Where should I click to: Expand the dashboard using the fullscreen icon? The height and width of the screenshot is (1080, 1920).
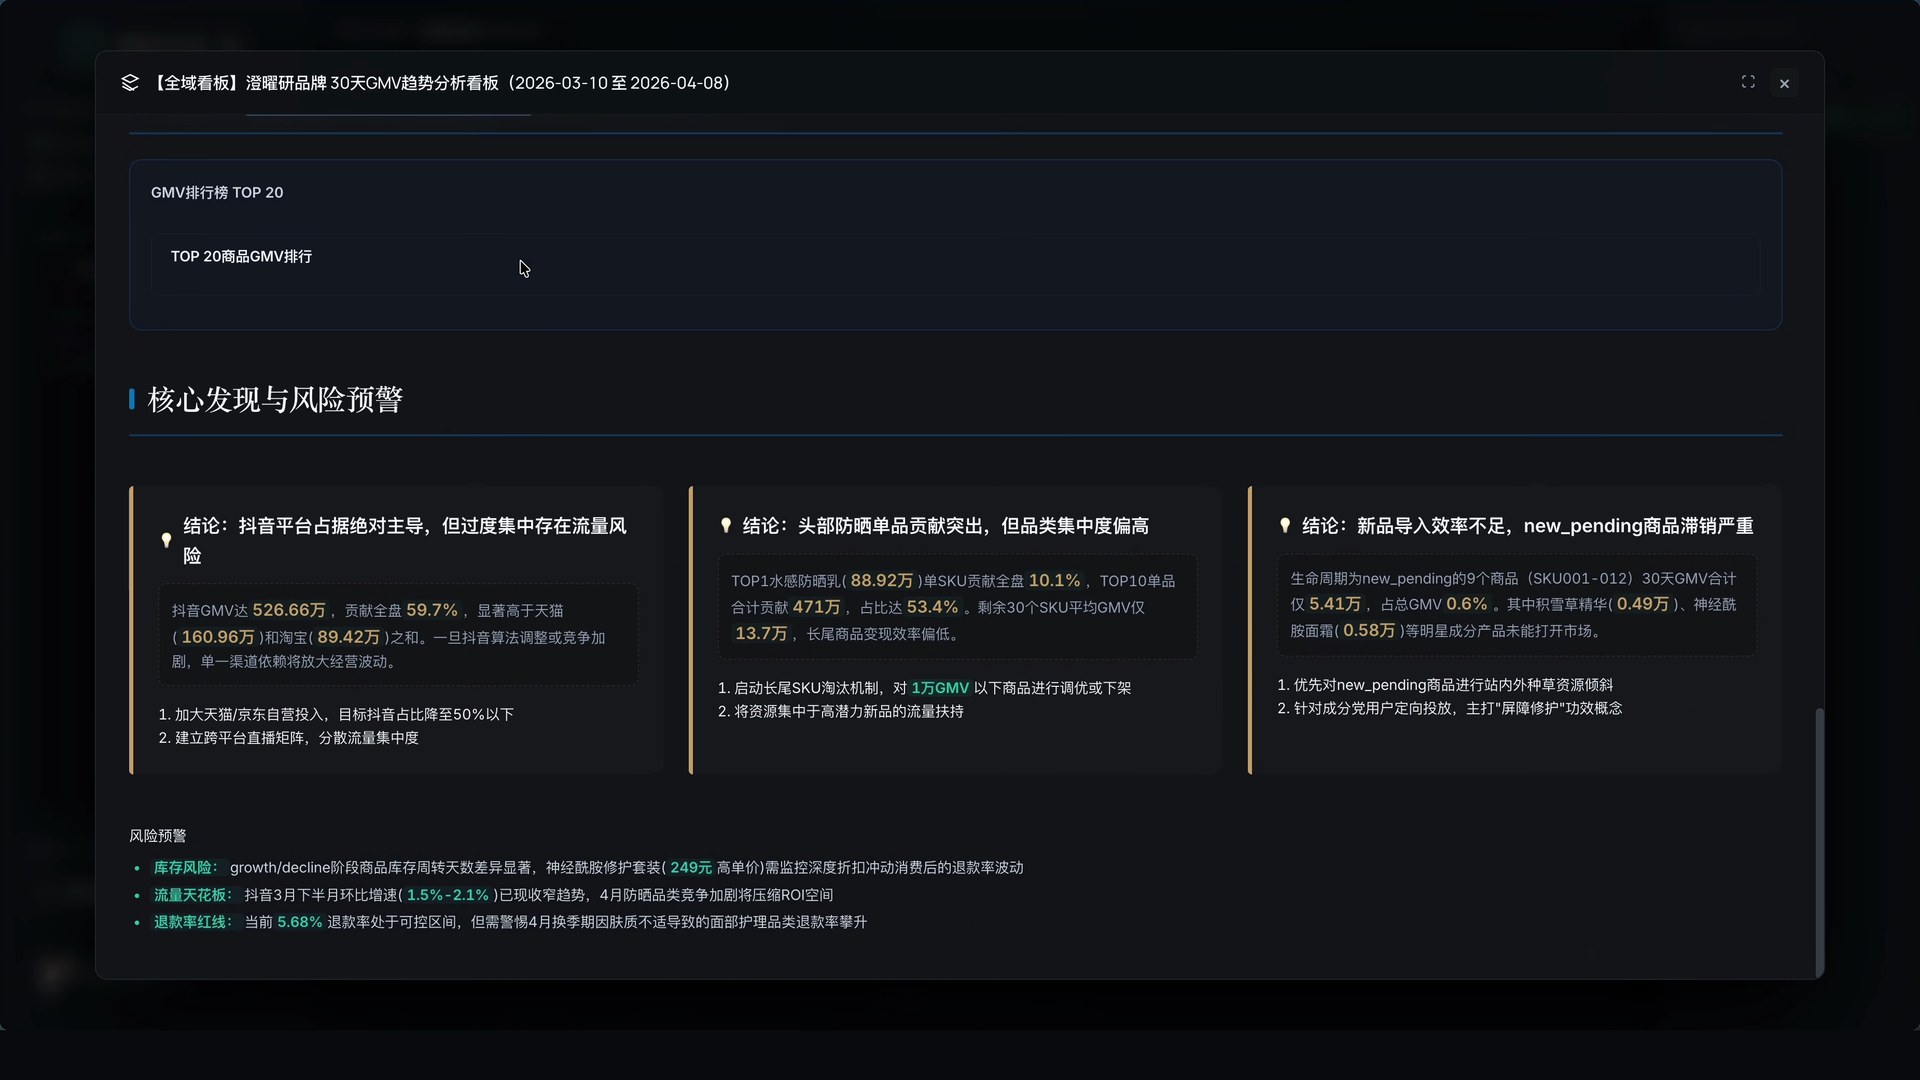[1748, 82]
